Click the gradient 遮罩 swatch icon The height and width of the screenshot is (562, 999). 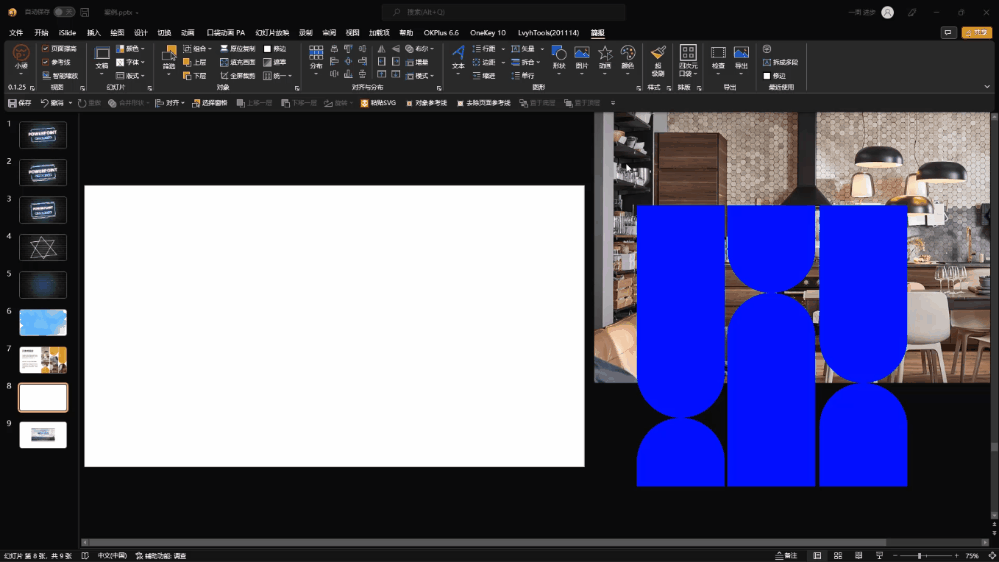tap(268, 62)
